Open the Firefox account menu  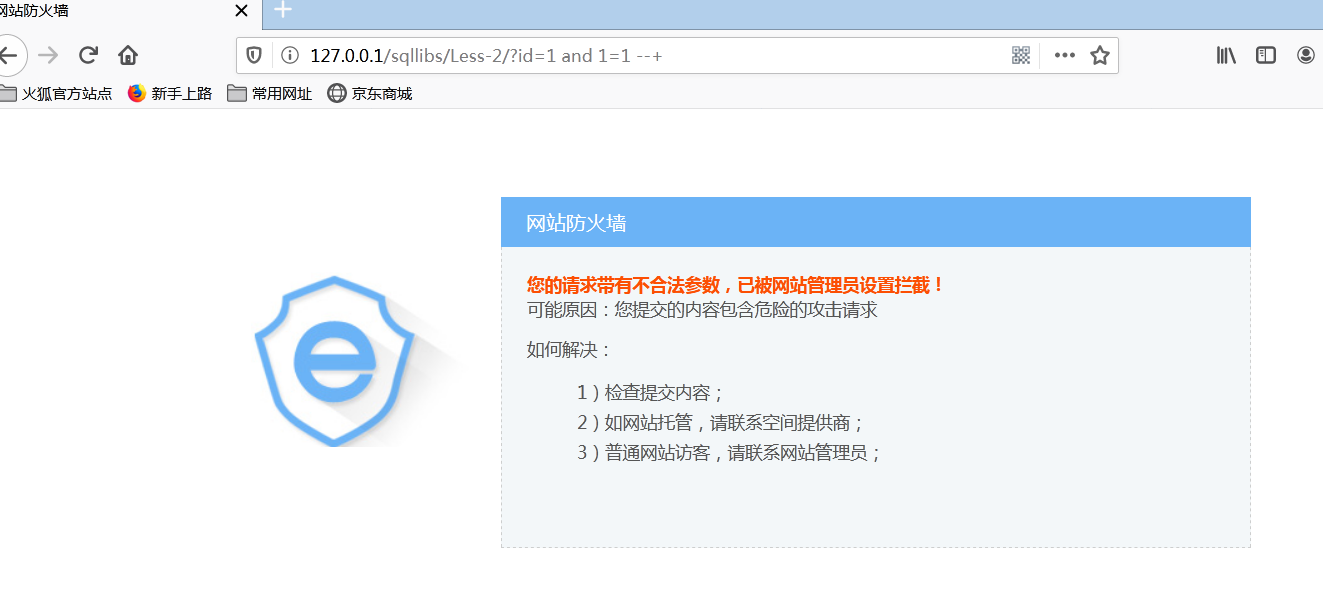click(x=1306, y=55)
